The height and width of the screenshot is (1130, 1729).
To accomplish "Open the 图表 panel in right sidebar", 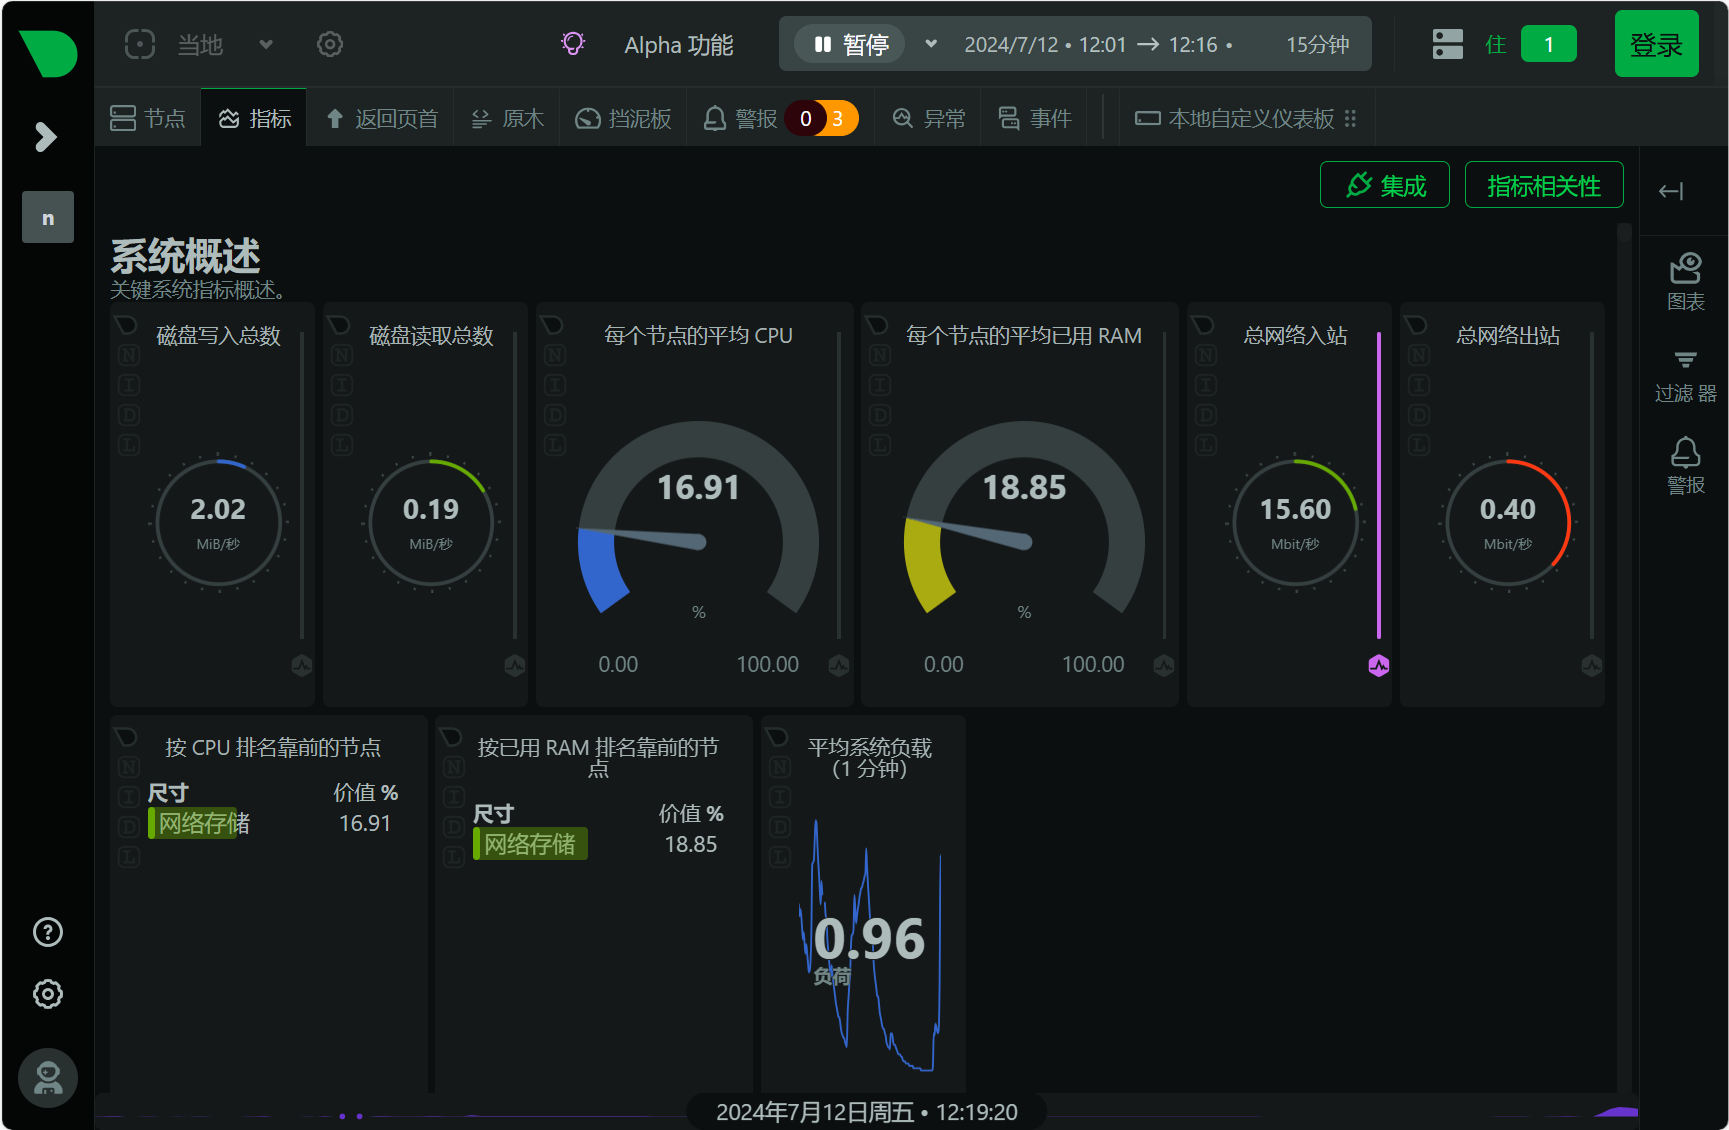I will tap(1685, 281).
